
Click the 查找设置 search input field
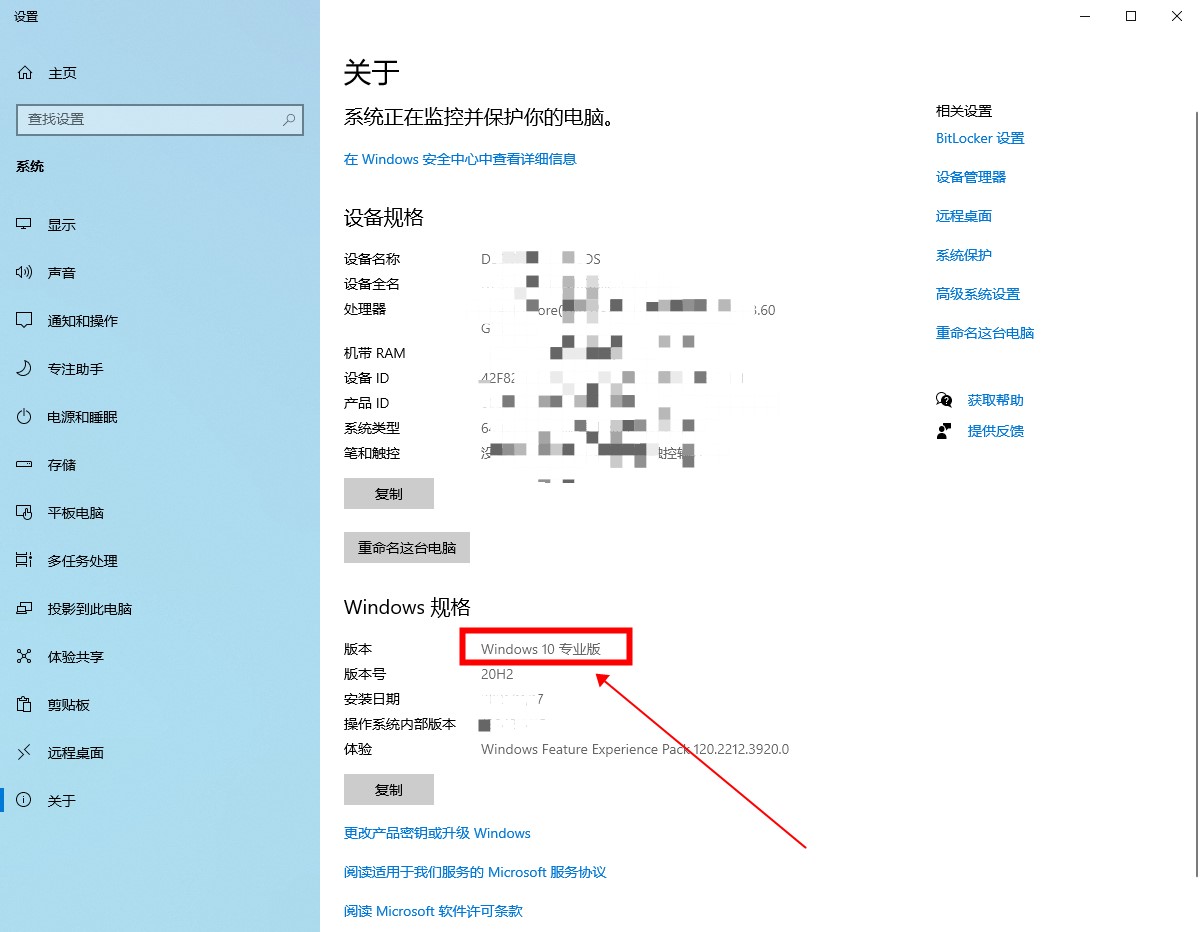[150, 119]
